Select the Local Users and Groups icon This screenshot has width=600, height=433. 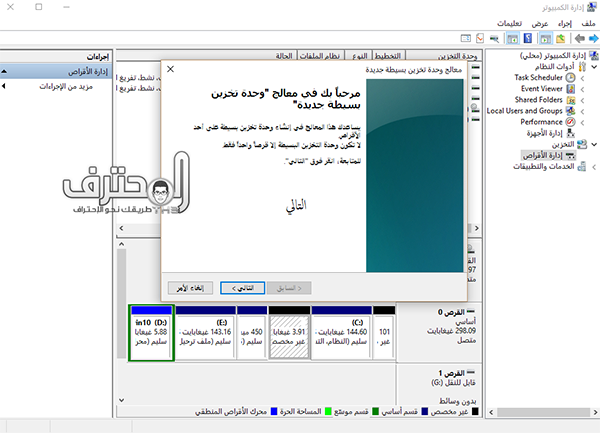(572, 111)
